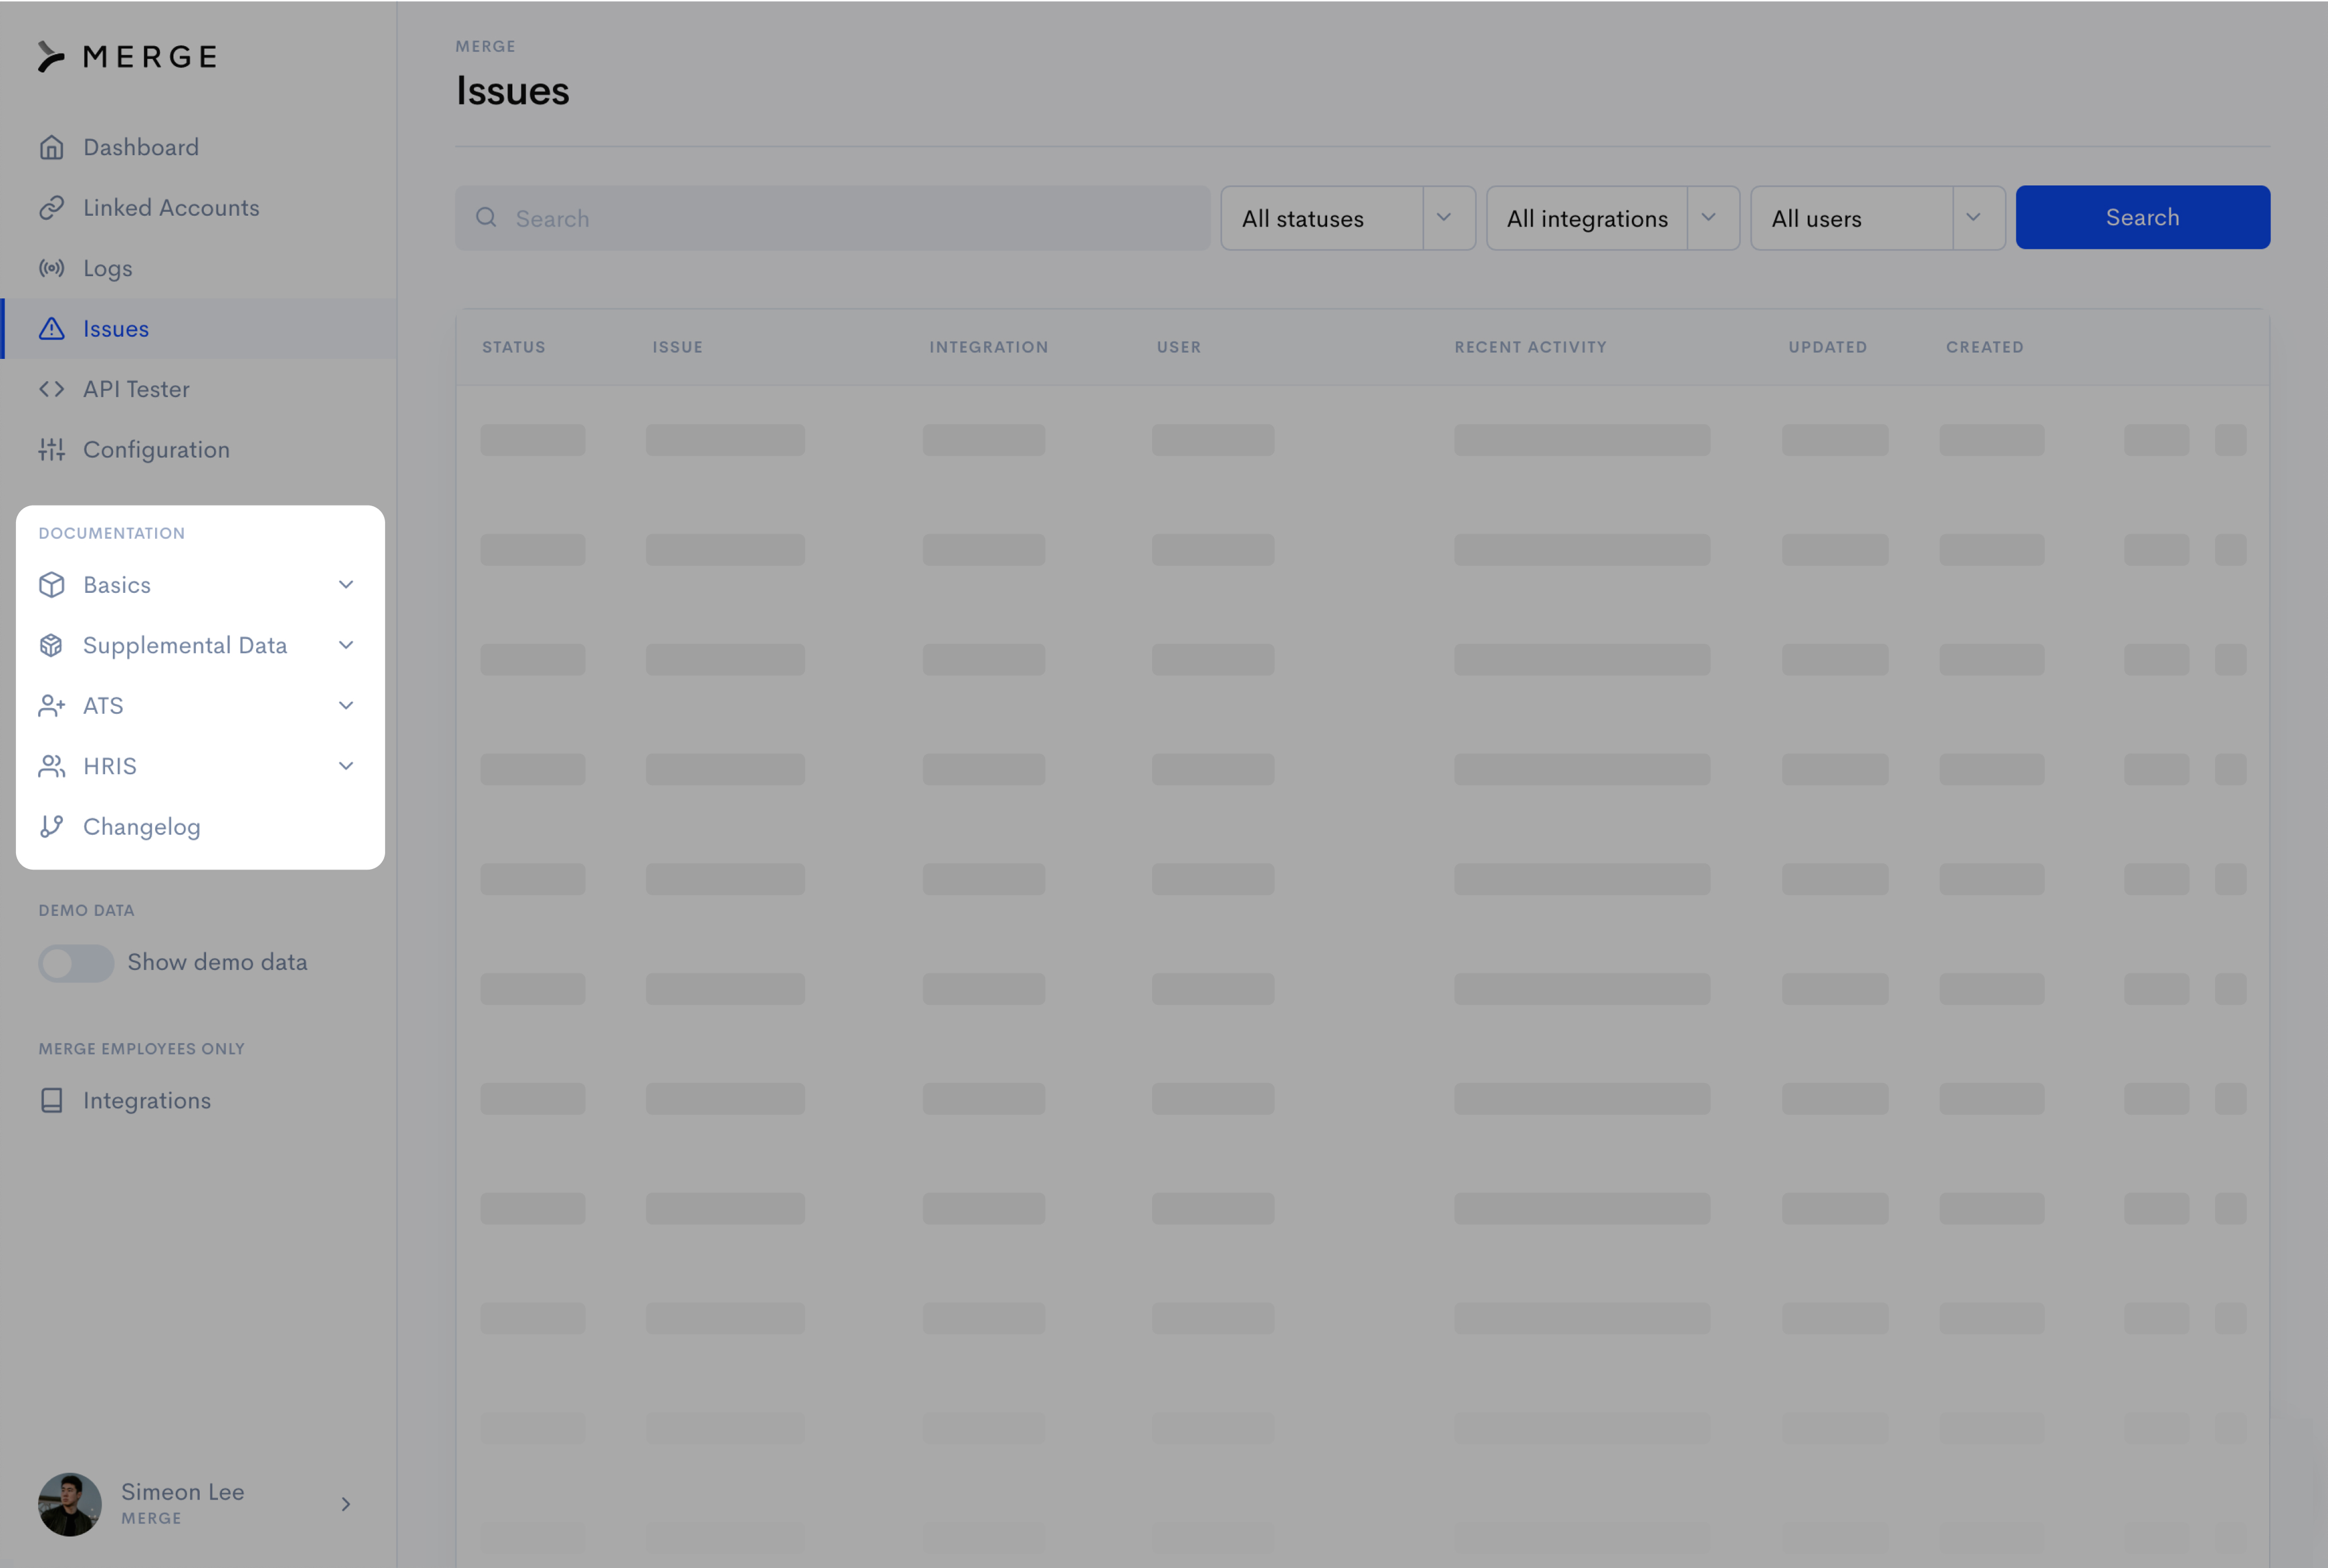Image resolution: width=2328 pixels, height=1568 pixels.
Task: Click the Simeon Lee profile name
Action: tap(183, 1492)
